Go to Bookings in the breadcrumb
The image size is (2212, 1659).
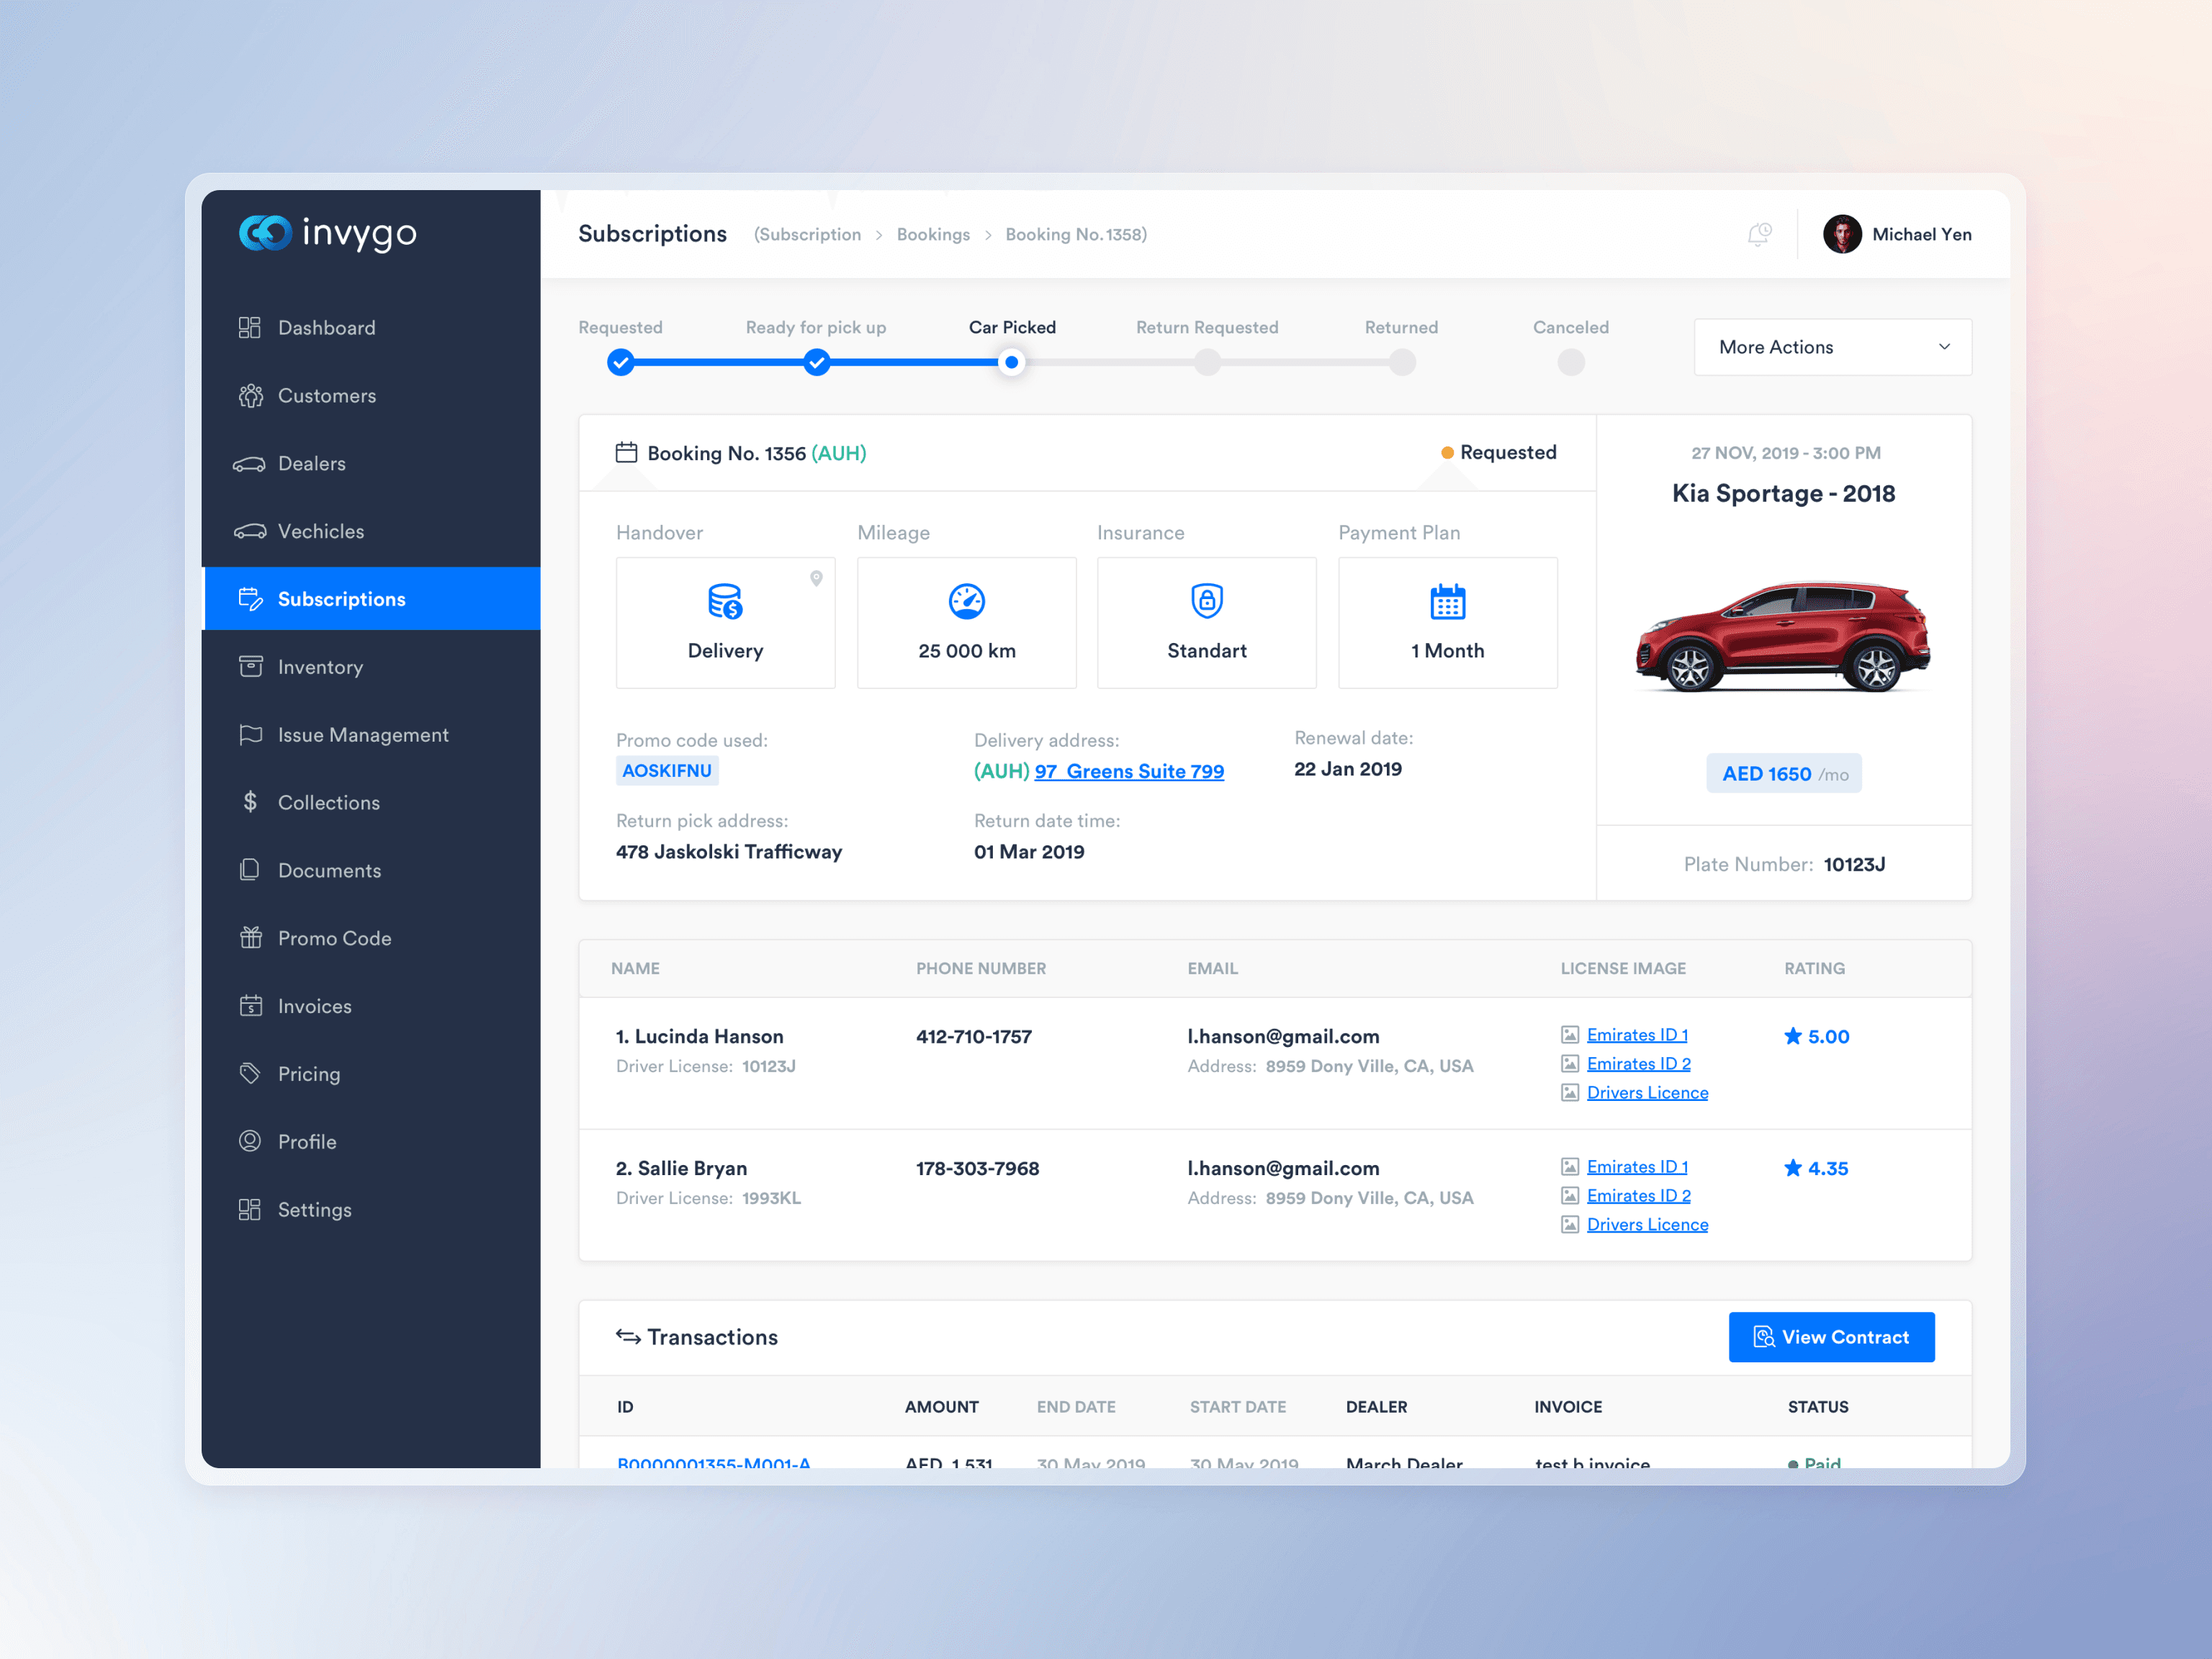933,234
